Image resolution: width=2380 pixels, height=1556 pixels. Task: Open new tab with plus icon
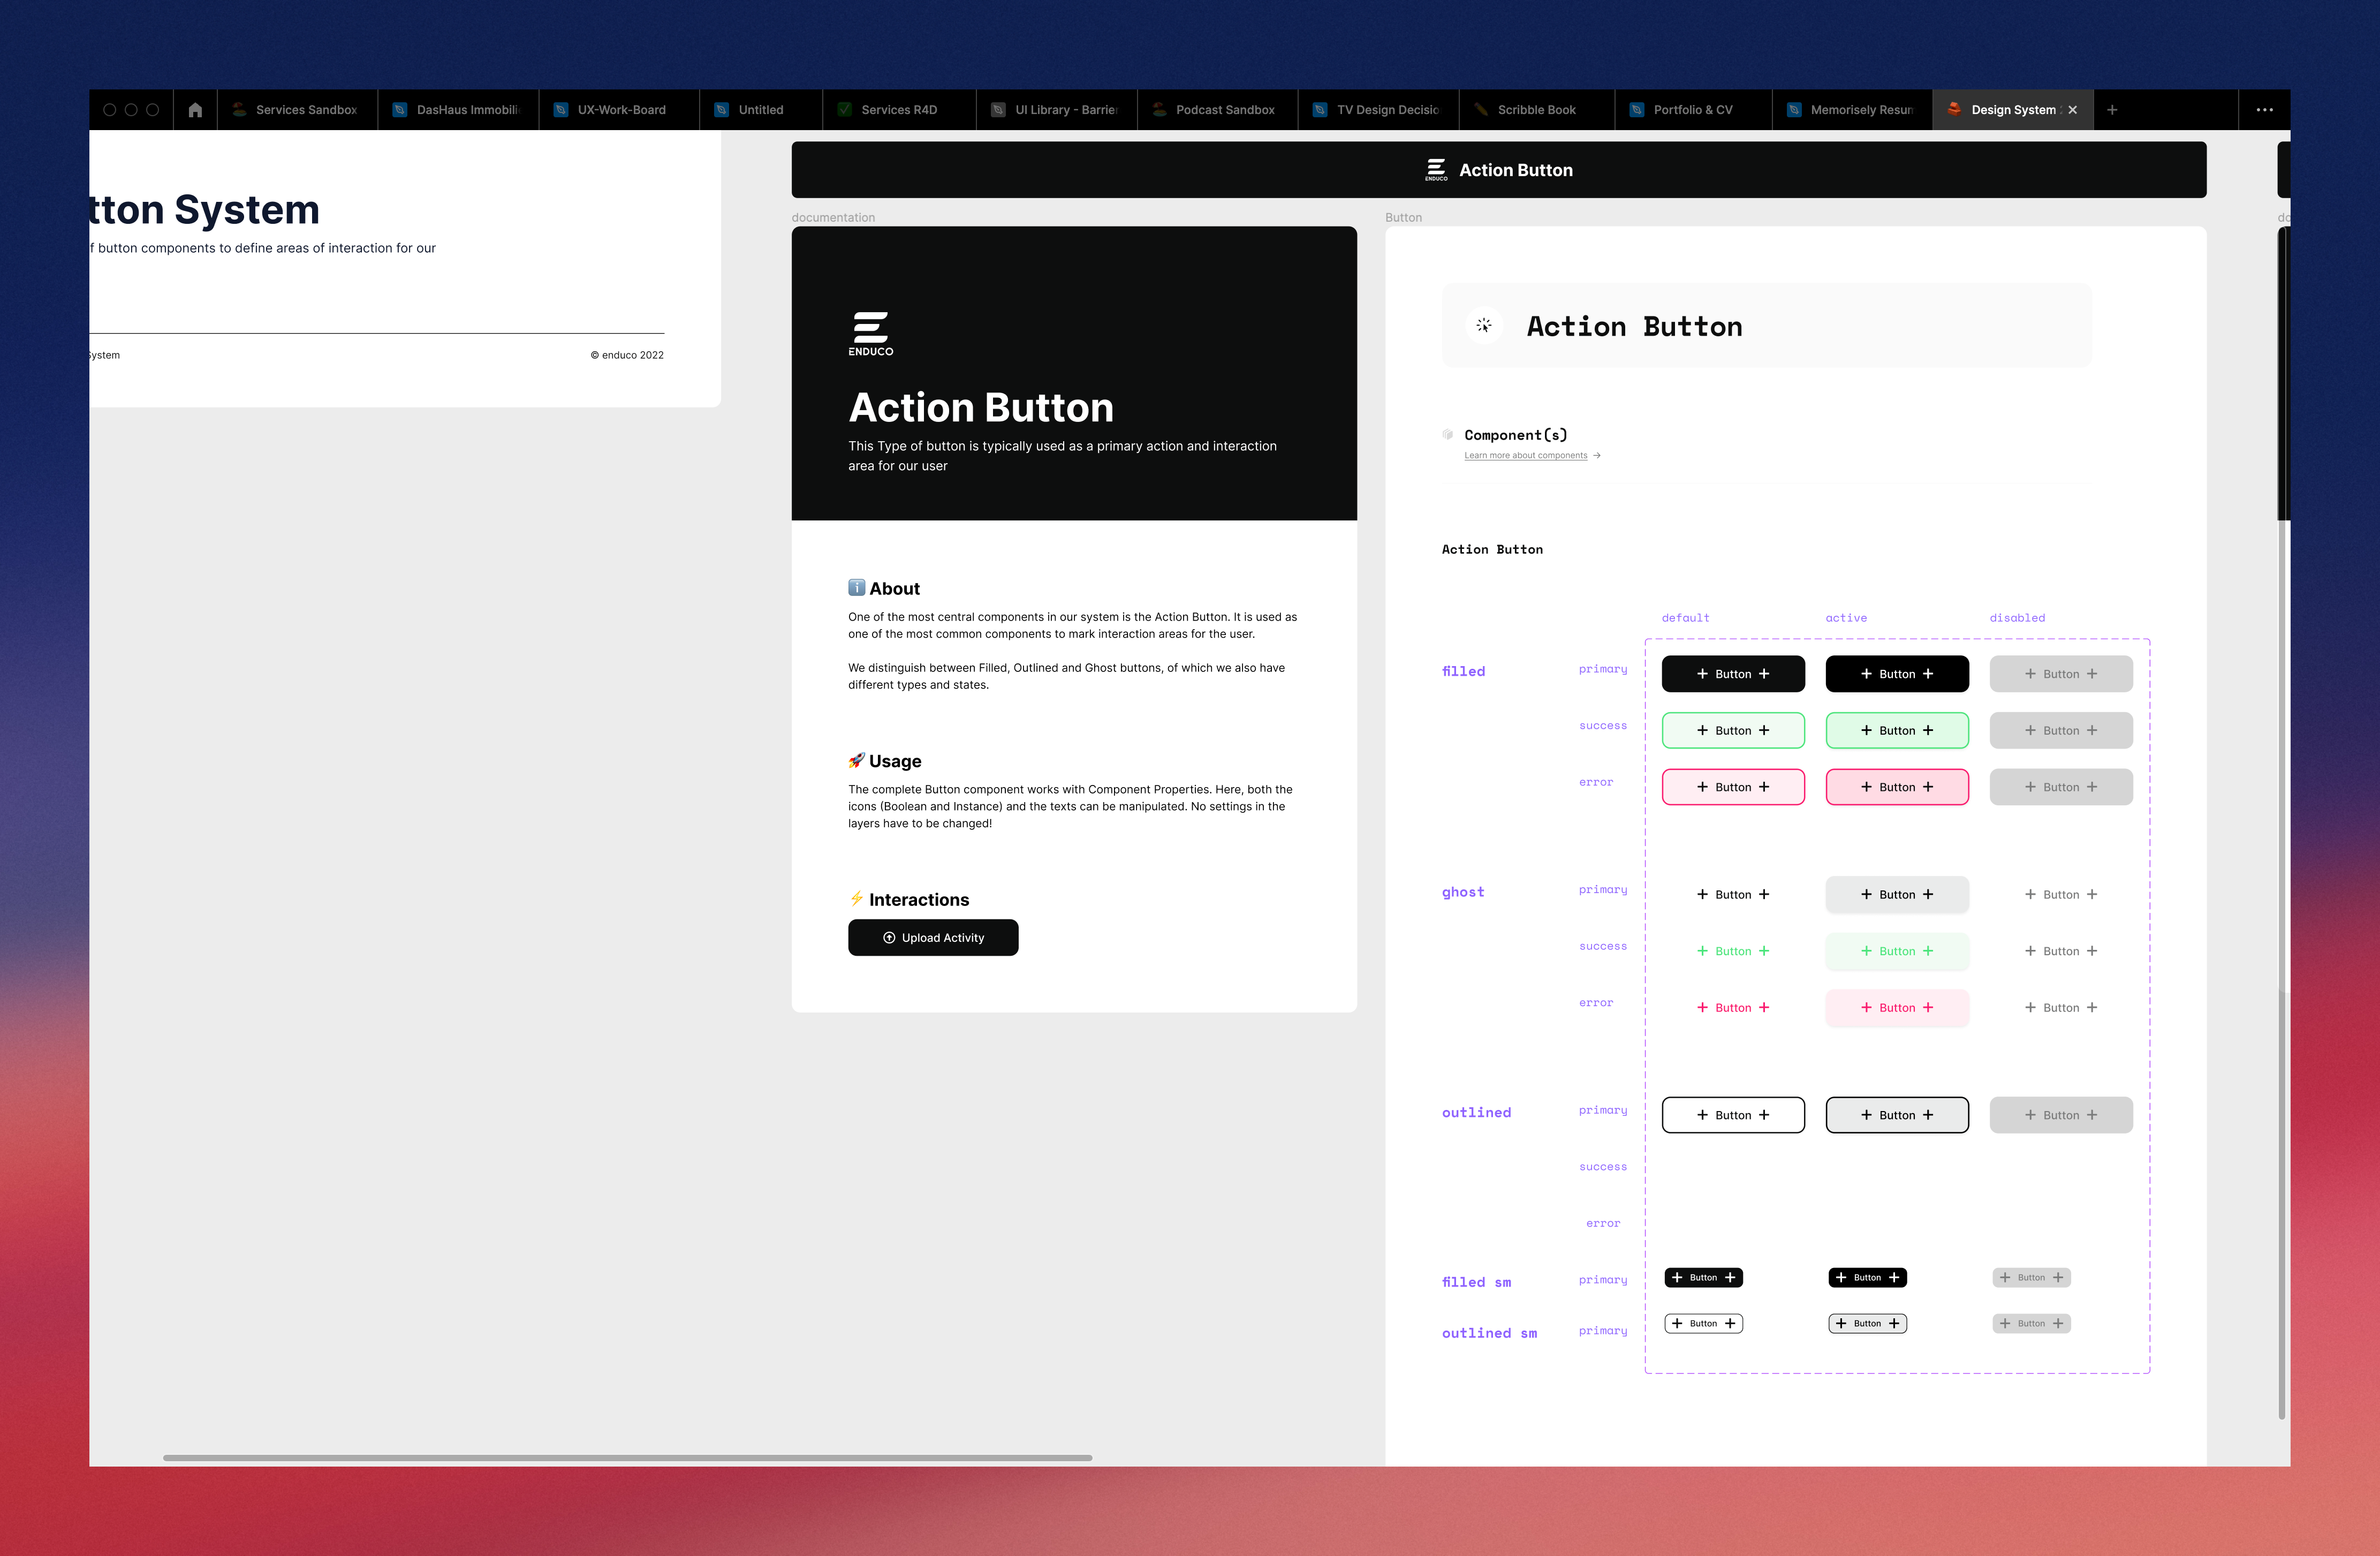pyautogui.click(x=2112, y=110)
